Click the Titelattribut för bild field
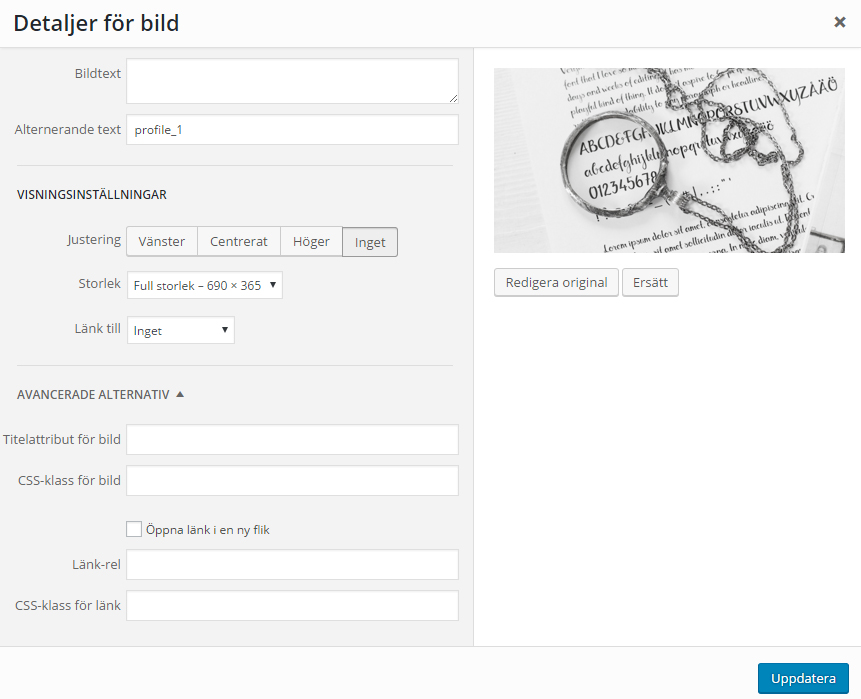The height and width of the screenshot is (699, 861). [292, 439]
